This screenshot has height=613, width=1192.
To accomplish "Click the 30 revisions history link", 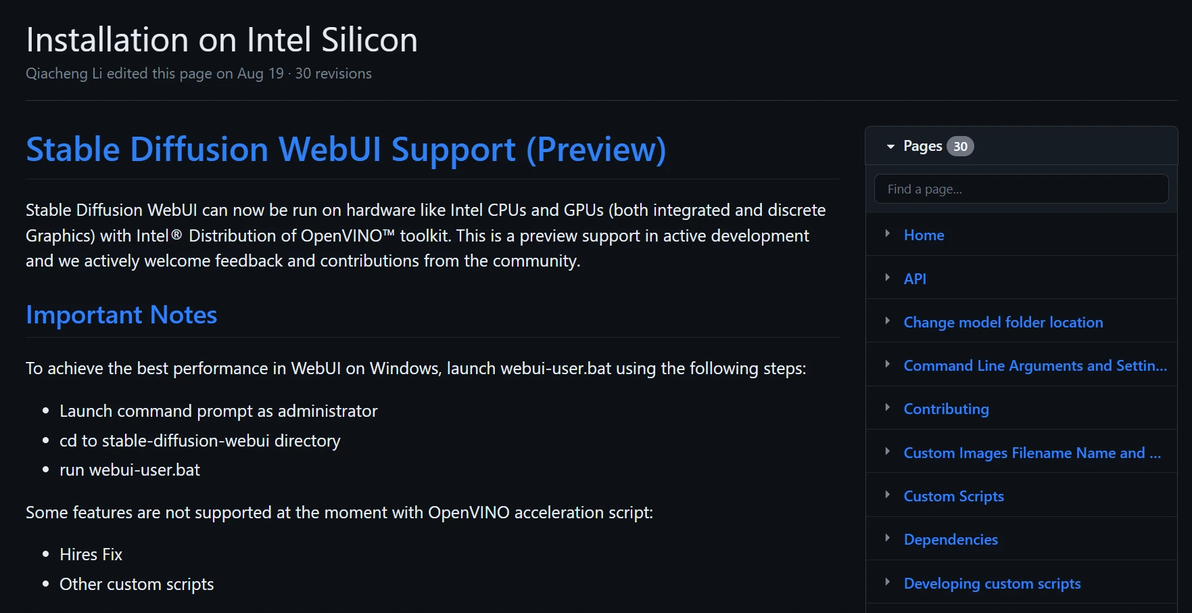I will (x=333, y=73).
